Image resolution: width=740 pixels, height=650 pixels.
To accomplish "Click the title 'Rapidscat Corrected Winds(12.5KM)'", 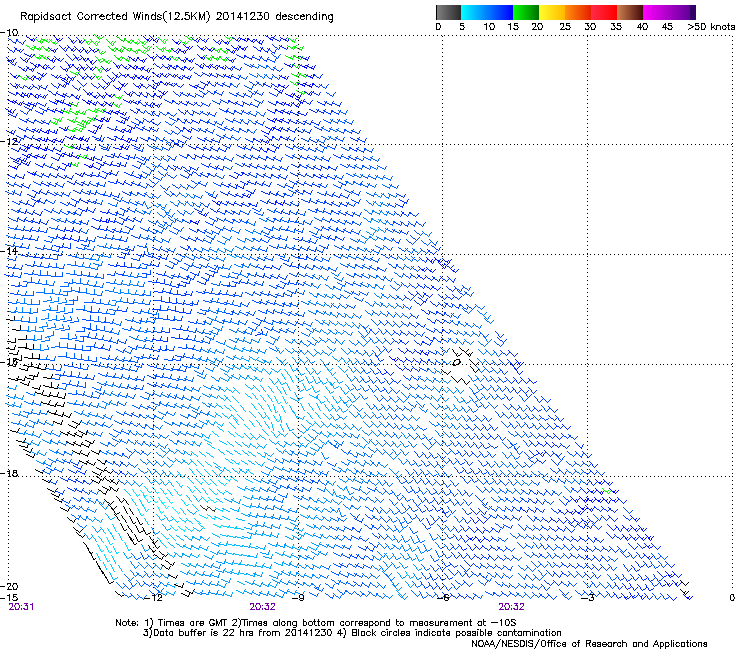I will point(115,17).
